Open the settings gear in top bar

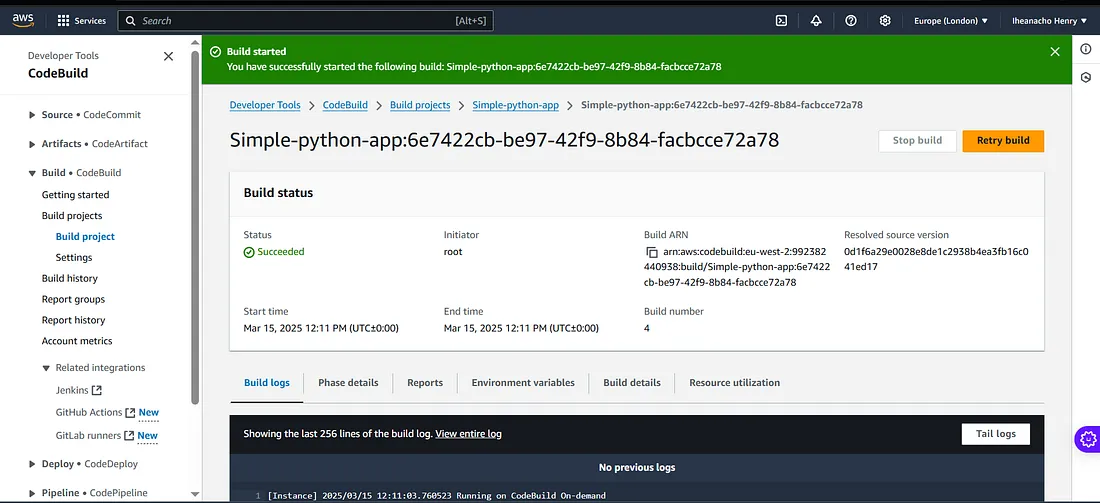pos(885,21)
